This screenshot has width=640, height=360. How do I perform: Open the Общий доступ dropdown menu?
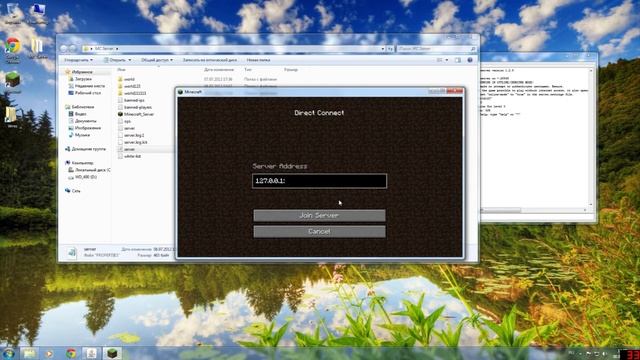pyautogui.click(x=157, y=60)
